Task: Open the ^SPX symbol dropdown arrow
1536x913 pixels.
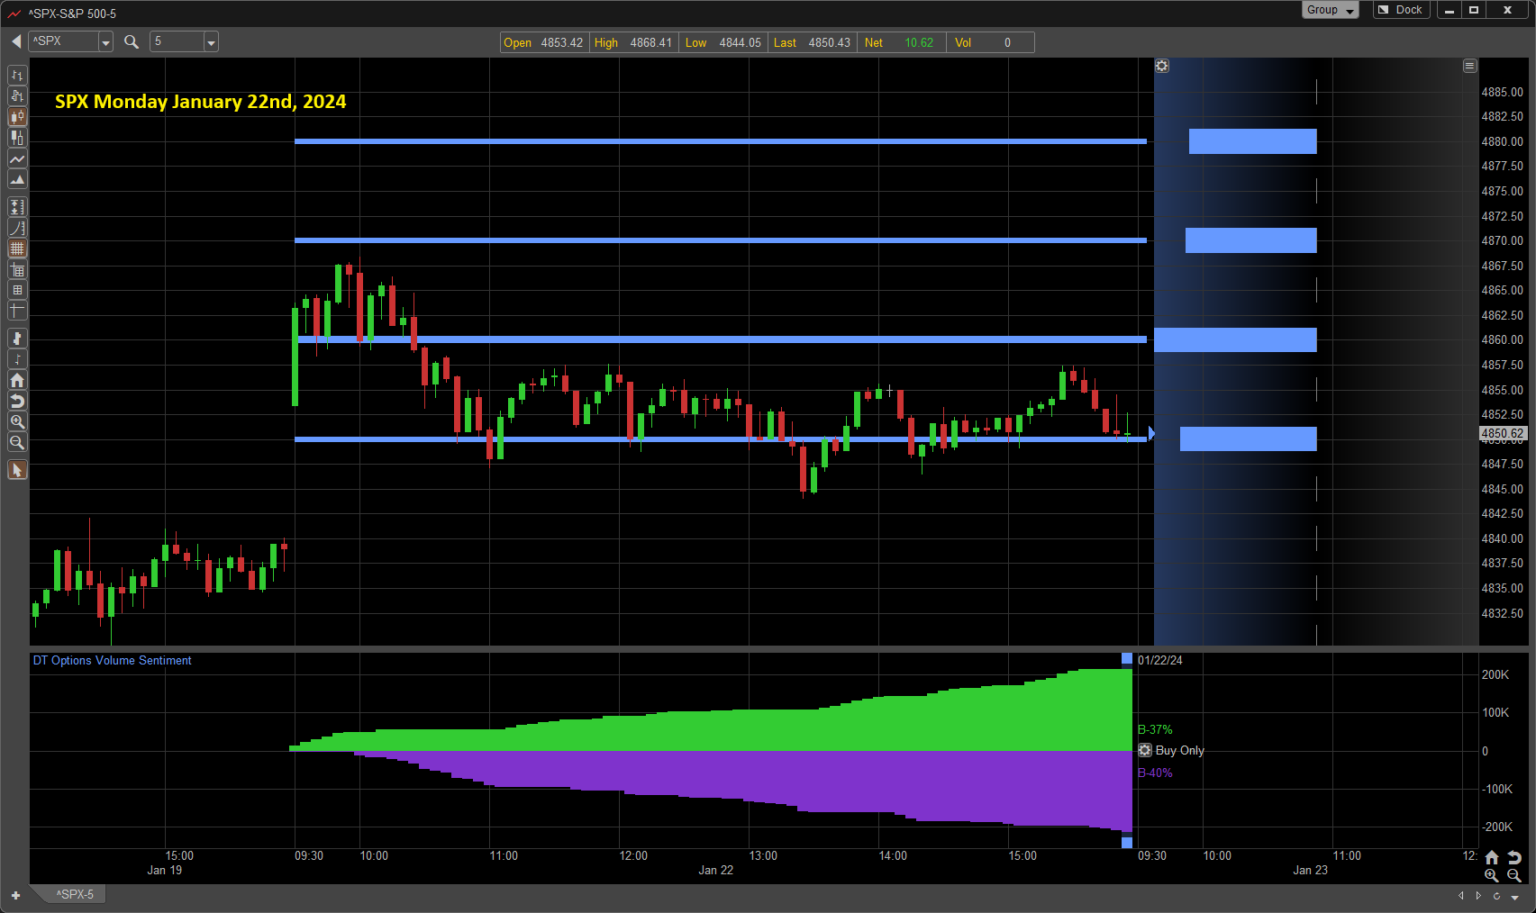Action: [105, 42]
